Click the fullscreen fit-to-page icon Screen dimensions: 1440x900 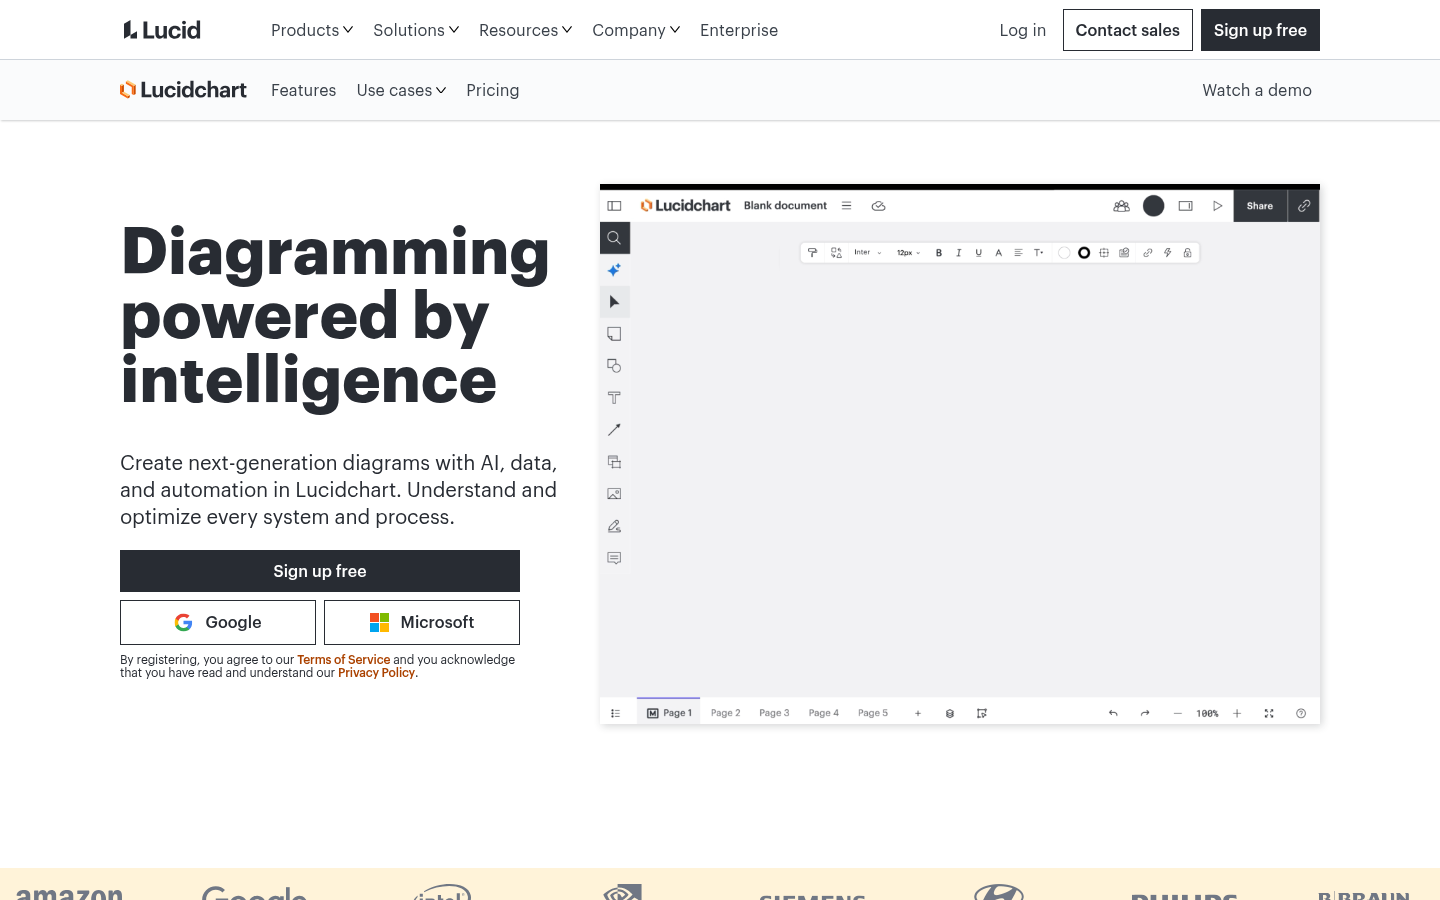1269,713
